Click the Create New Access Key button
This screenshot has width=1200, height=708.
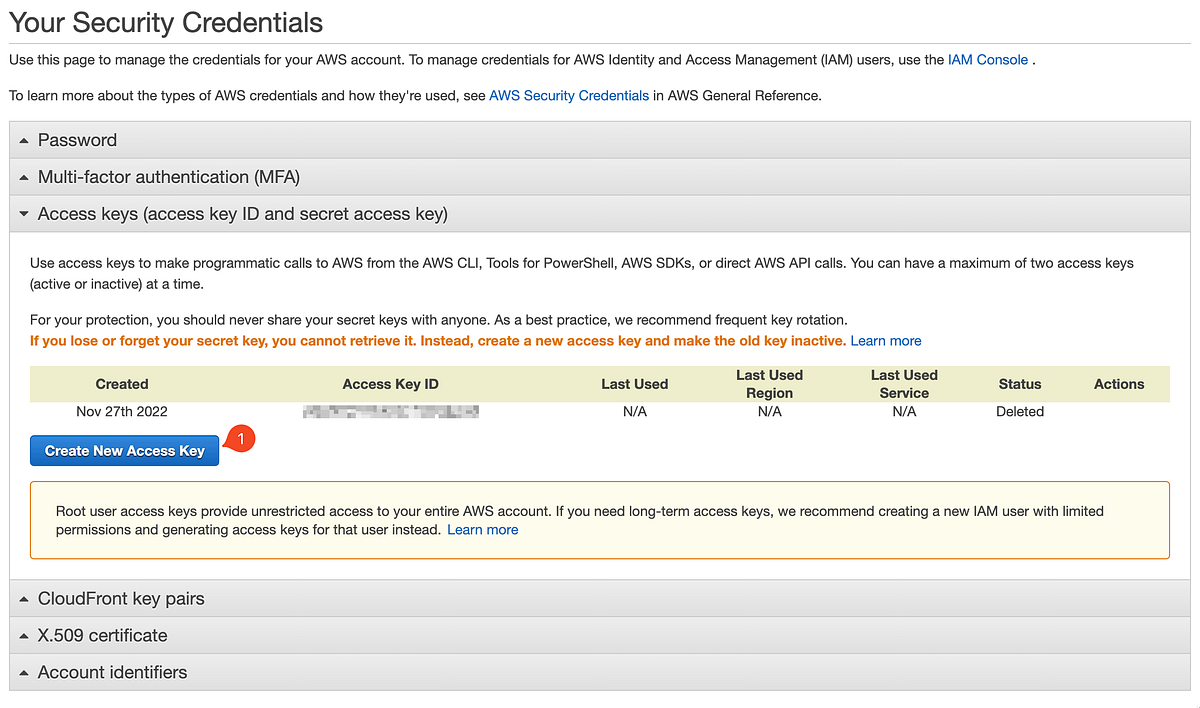[x=124, y=450]
